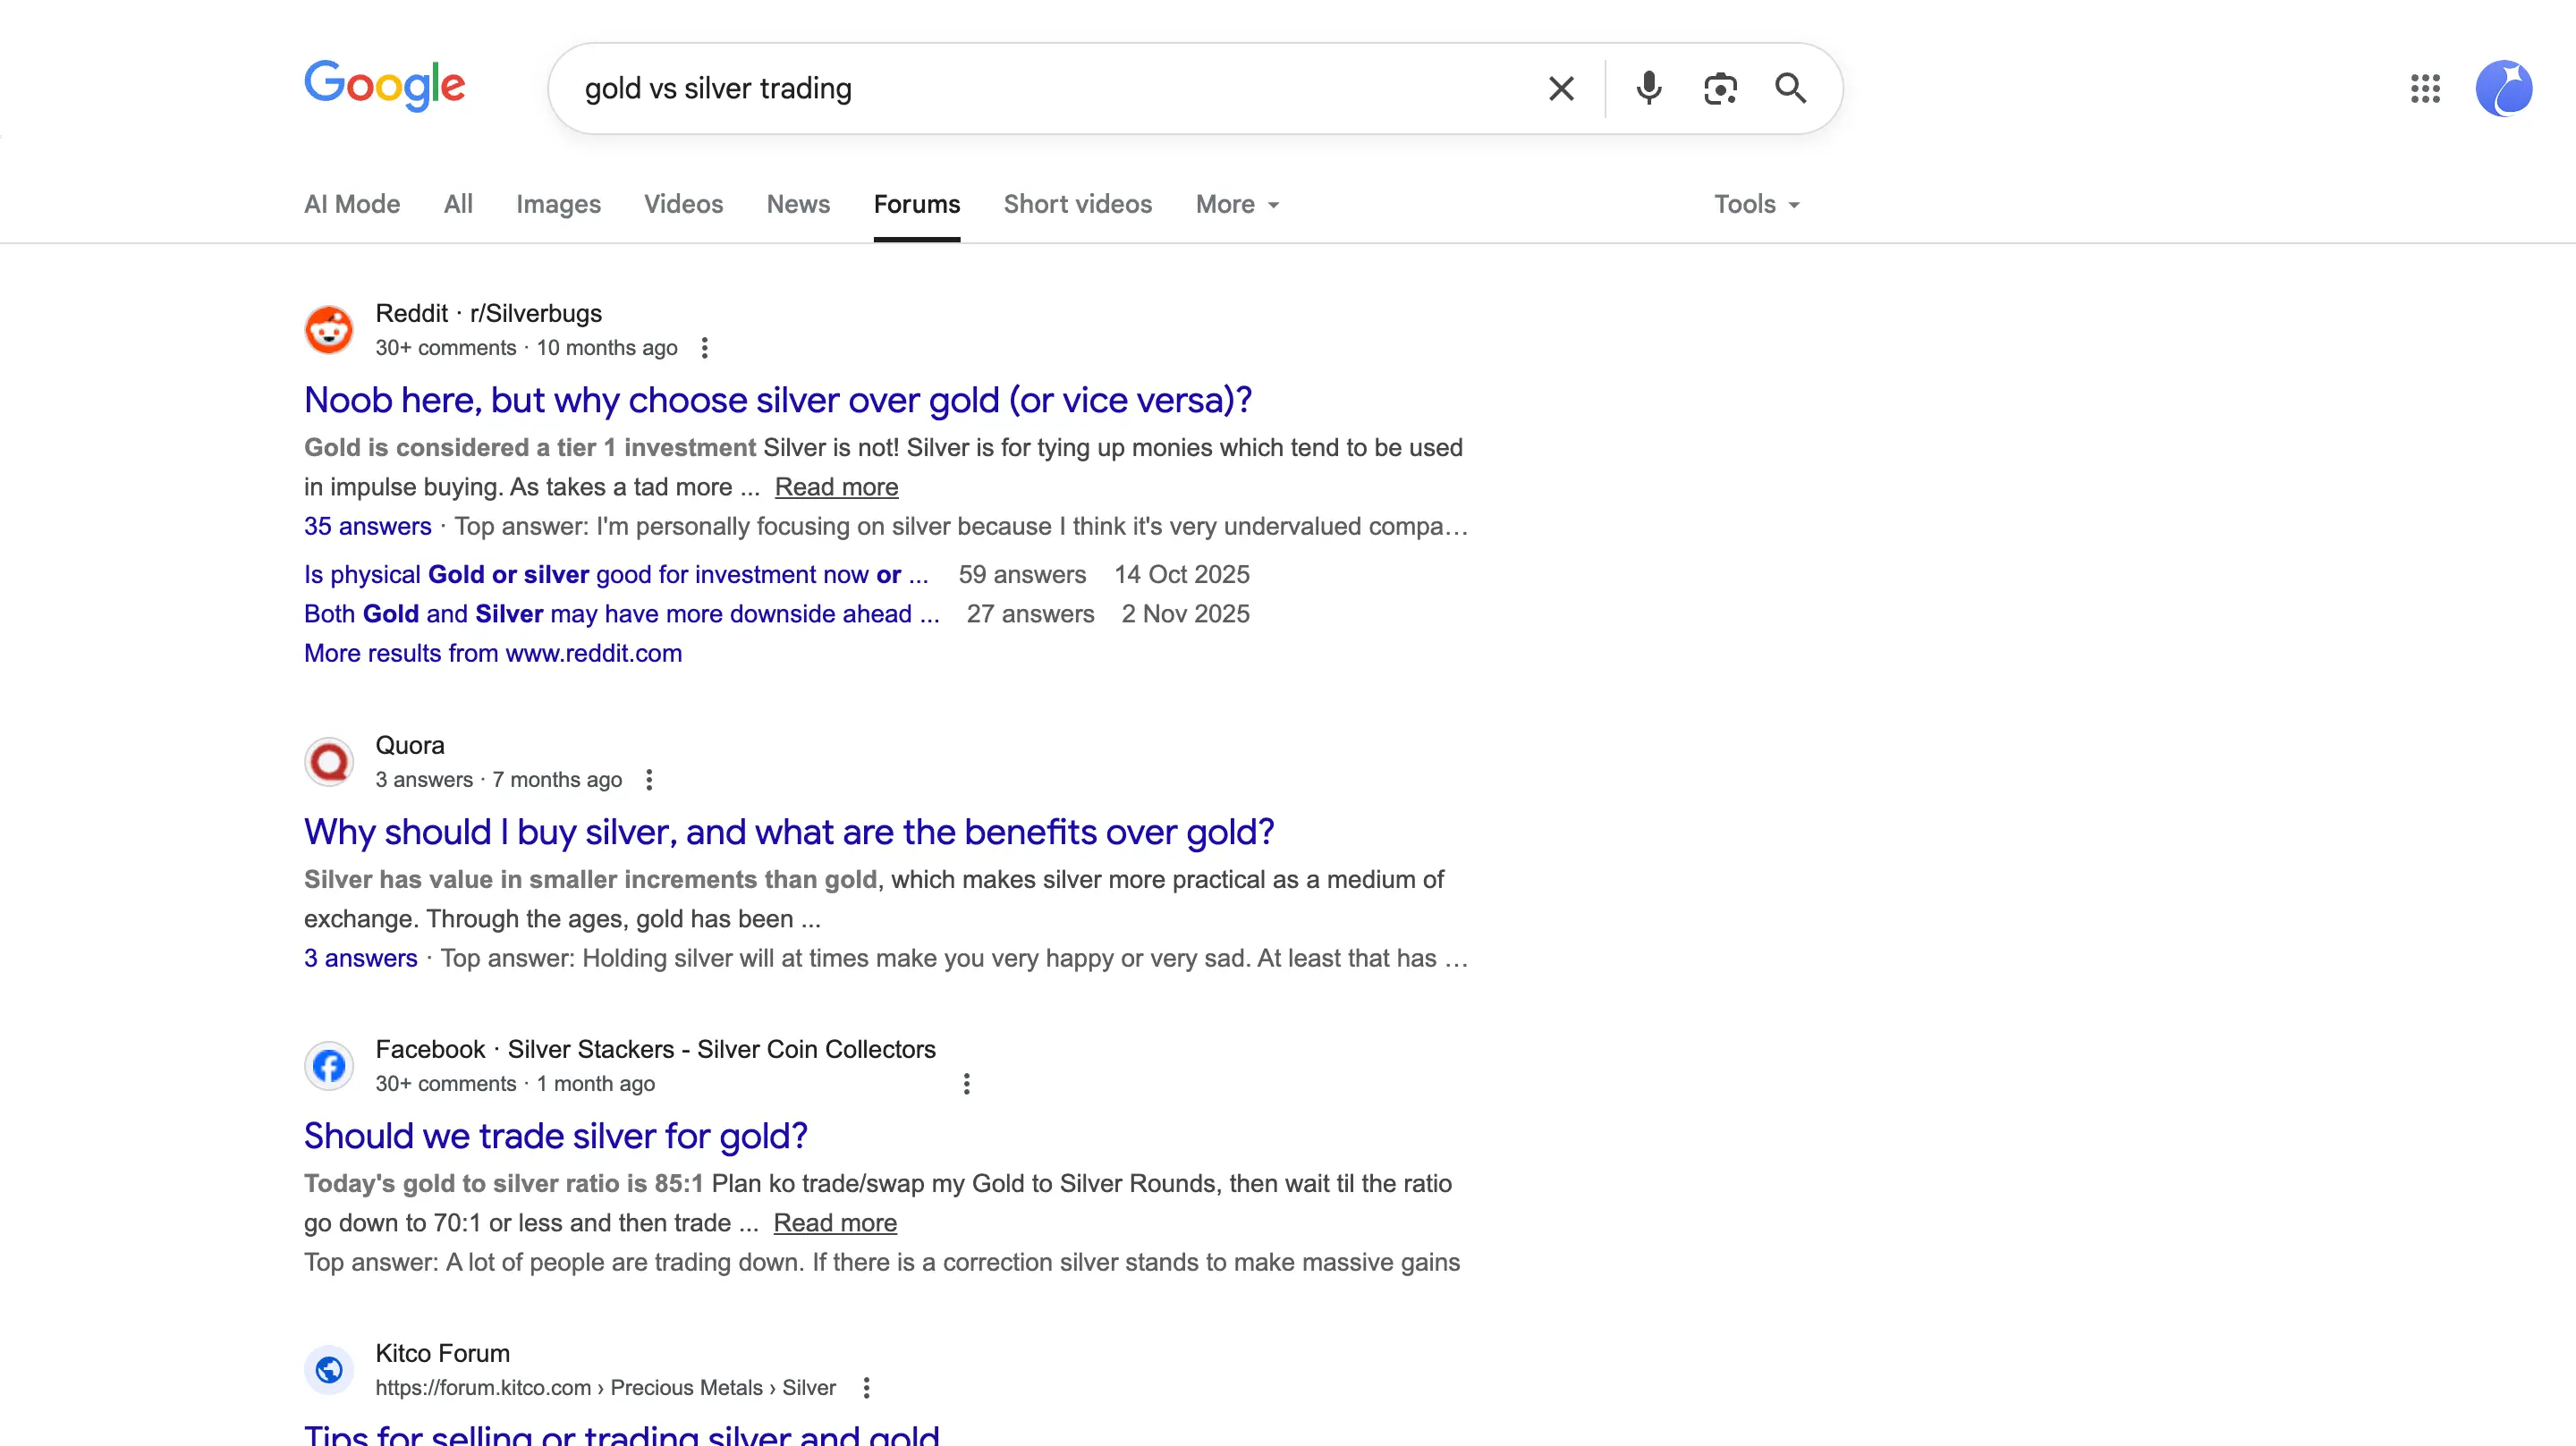
Task: Clear the search box with X icon
Action: (x=1560, y=89)
